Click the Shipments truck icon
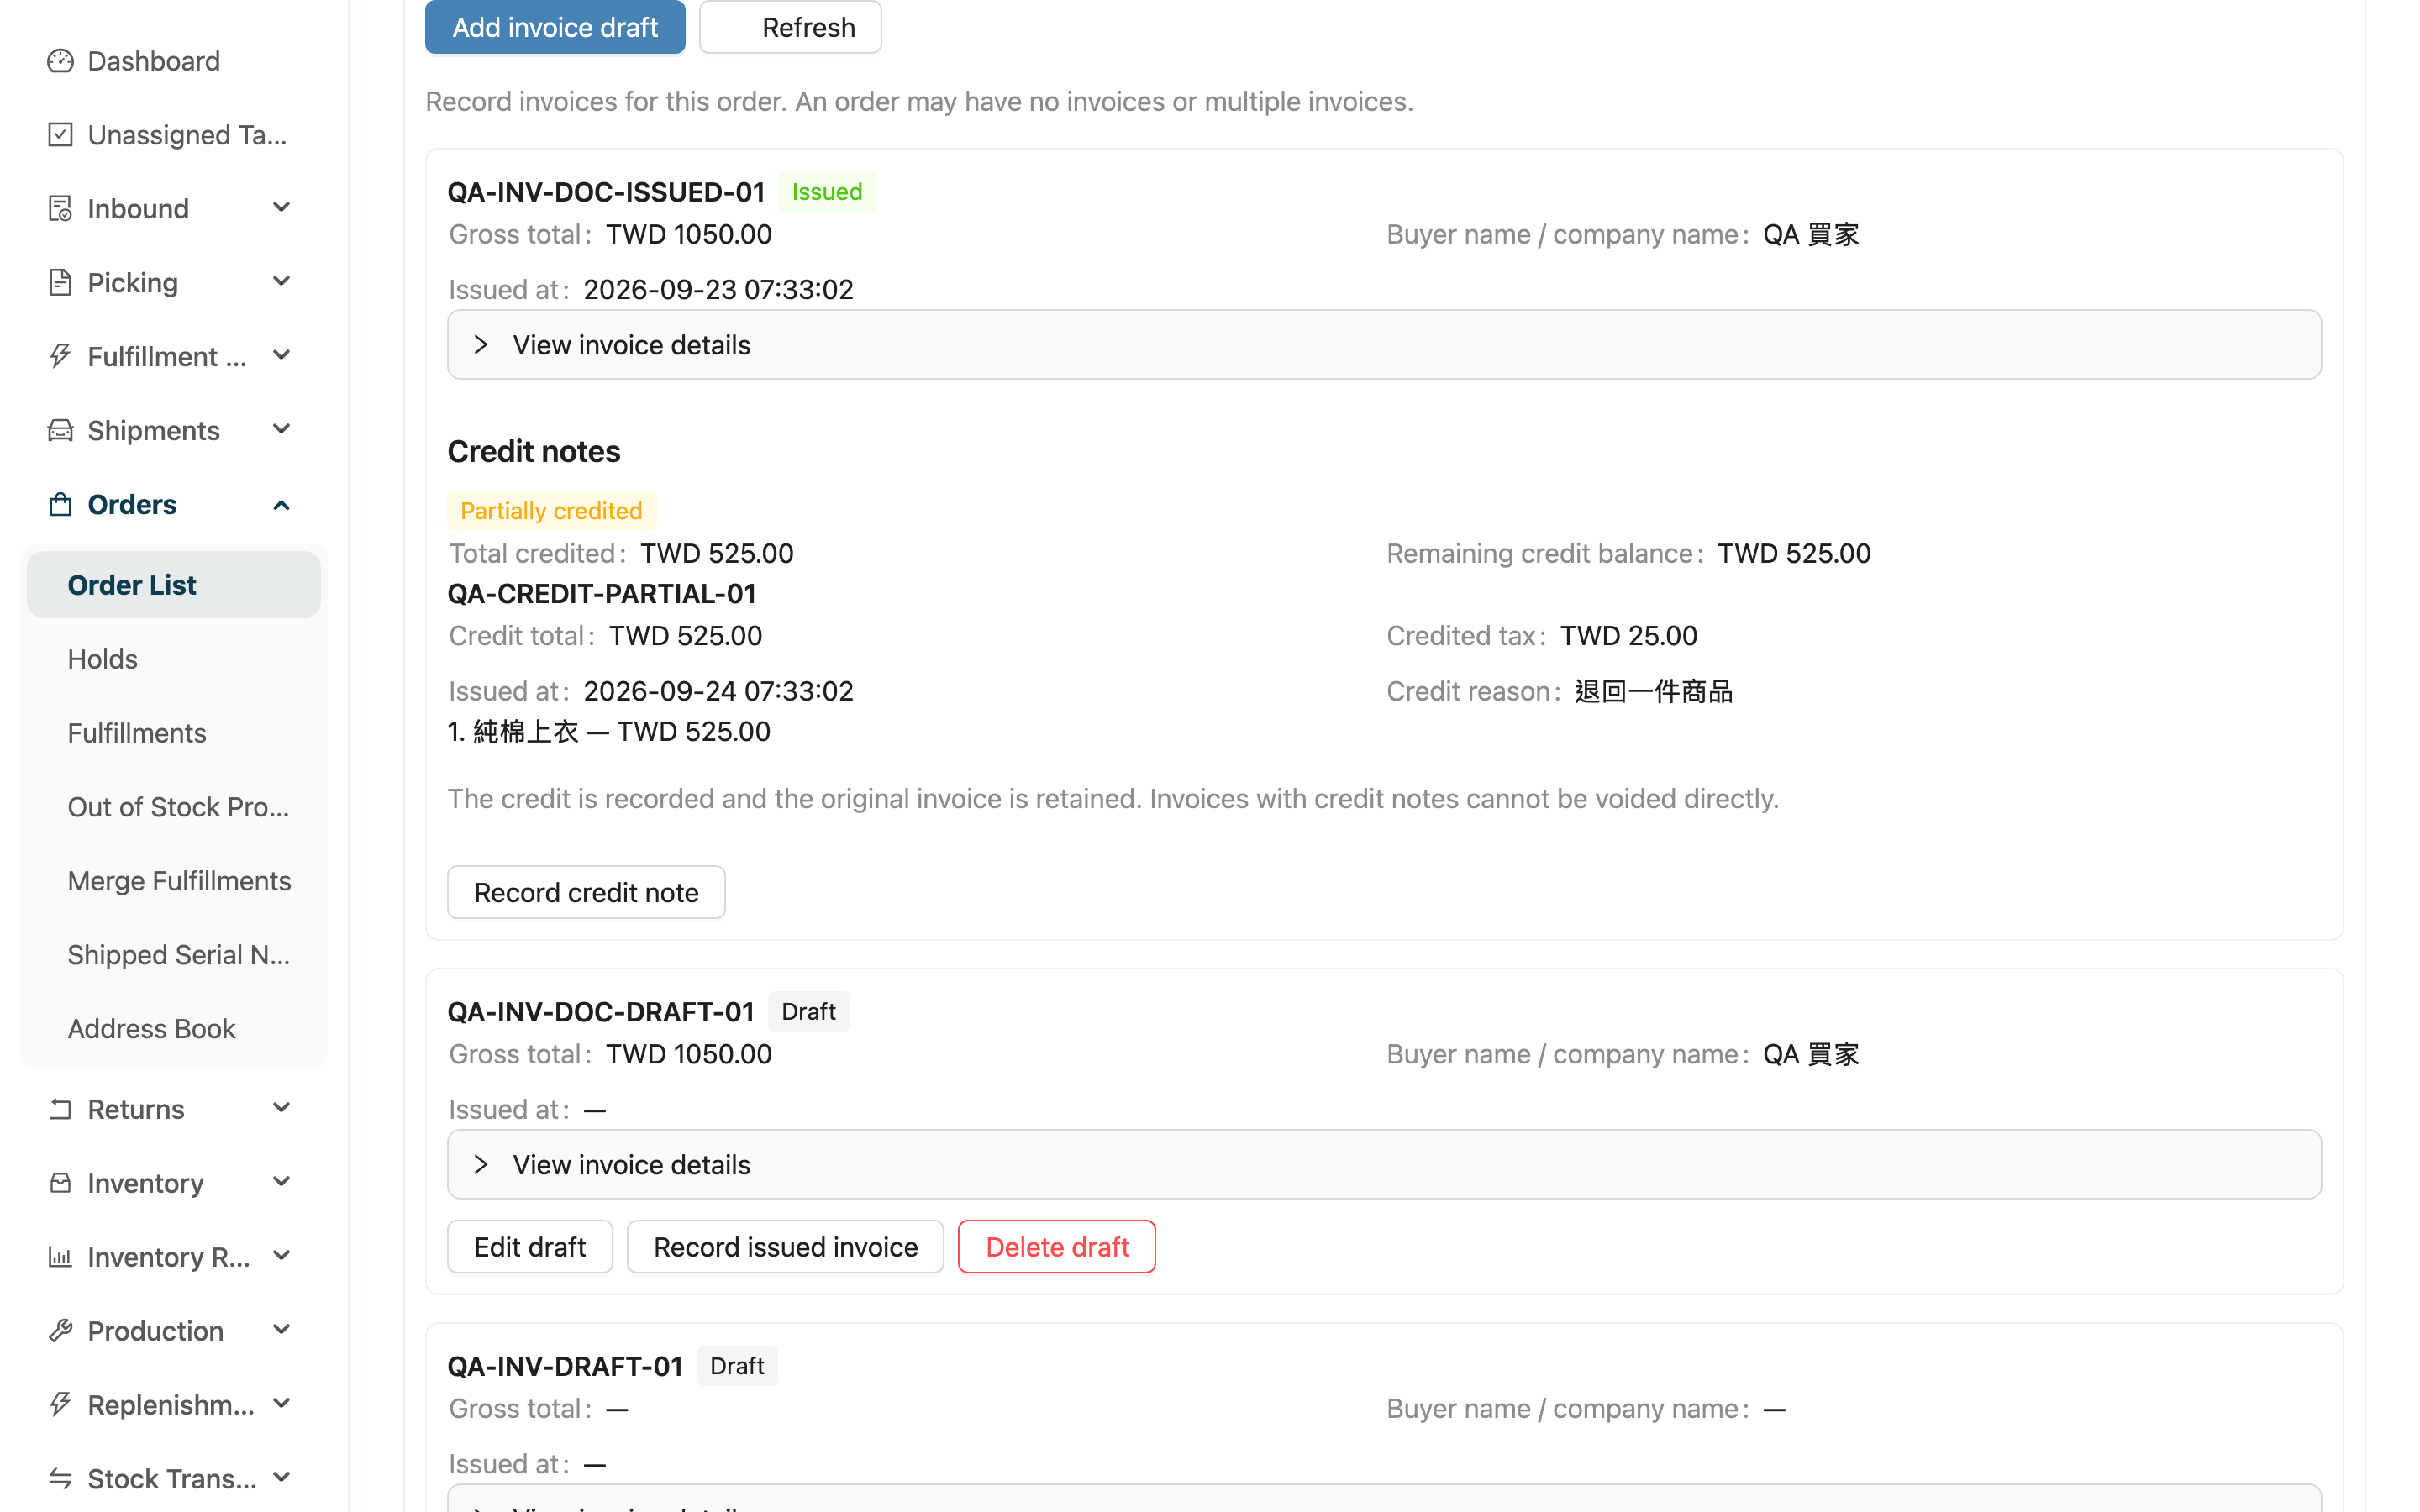Screen dimensions: 2420x1512 60,431
